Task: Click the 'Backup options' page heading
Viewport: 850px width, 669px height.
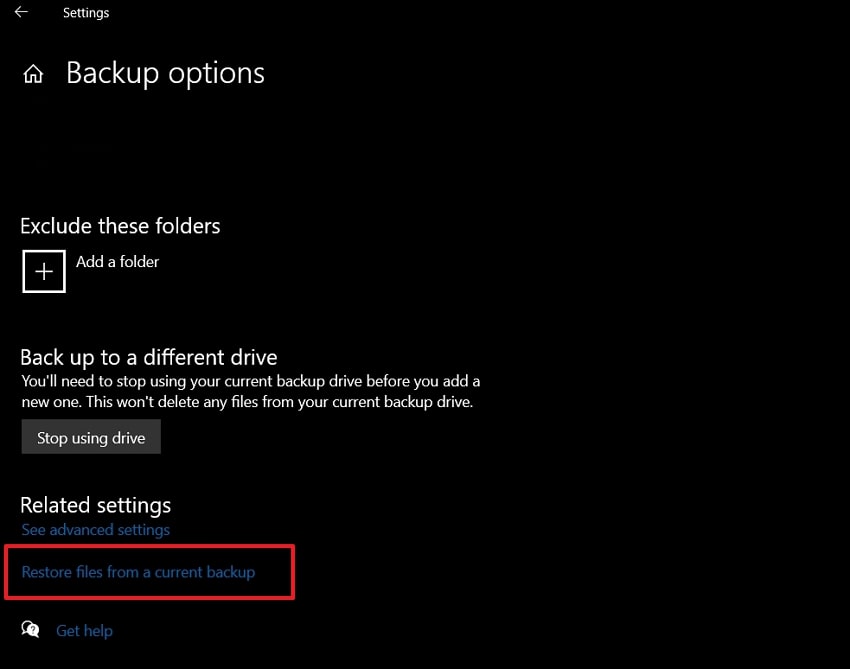Action: coord(165,74)
